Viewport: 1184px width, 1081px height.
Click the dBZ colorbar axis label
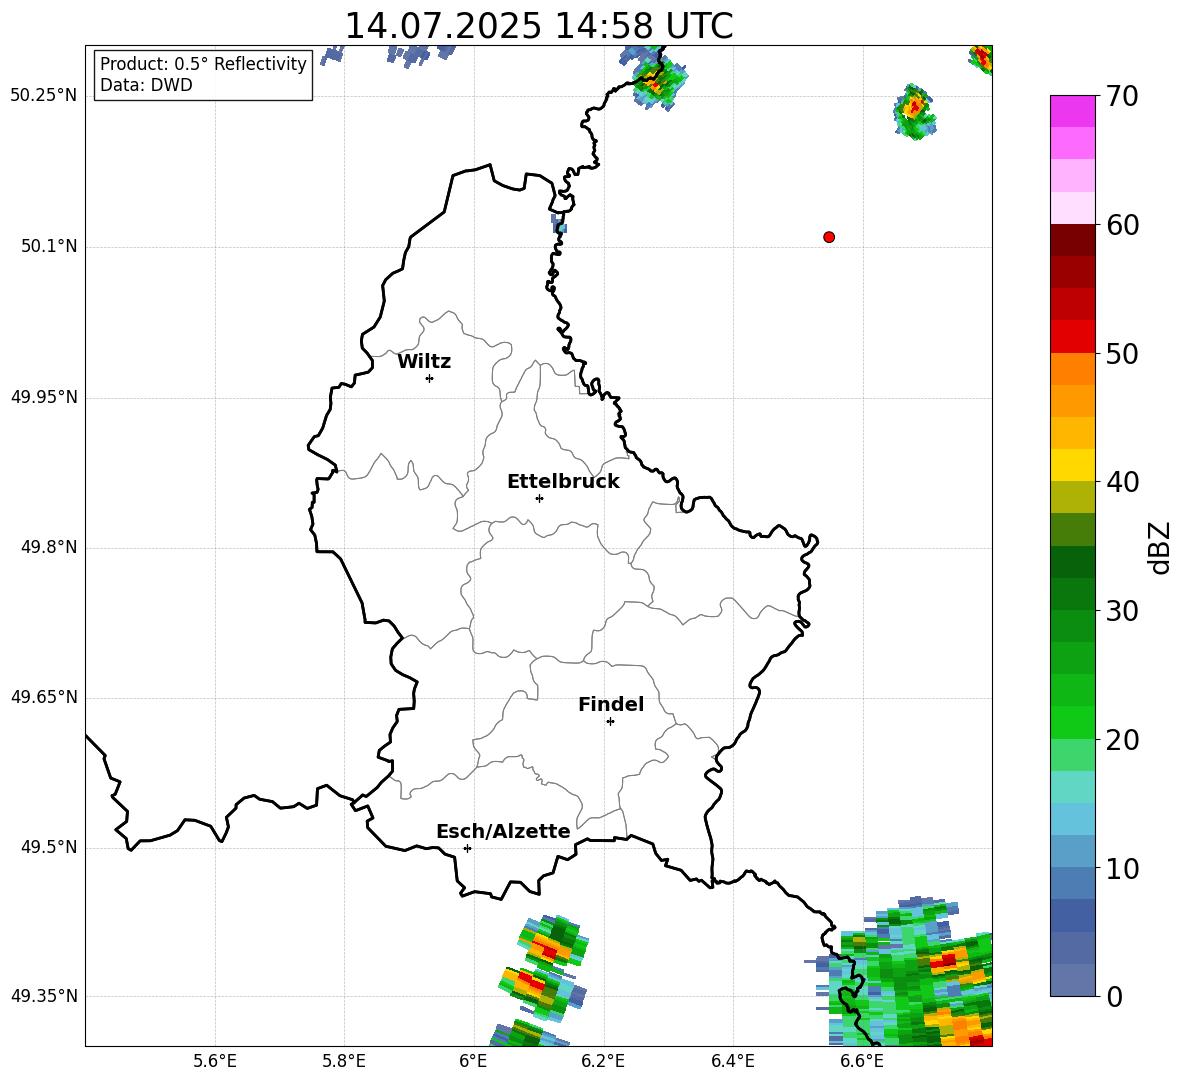[x=1159, y=547]
